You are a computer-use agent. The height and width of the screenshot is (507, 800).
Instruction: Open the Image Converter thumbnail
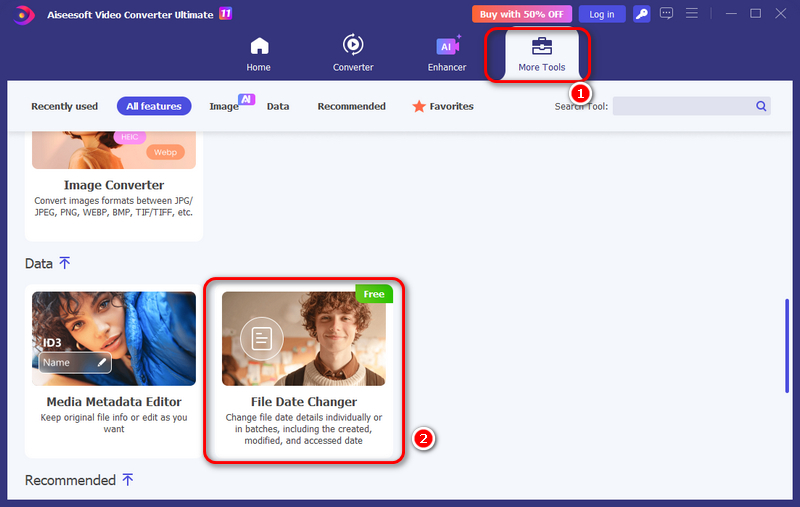point(114,150)
